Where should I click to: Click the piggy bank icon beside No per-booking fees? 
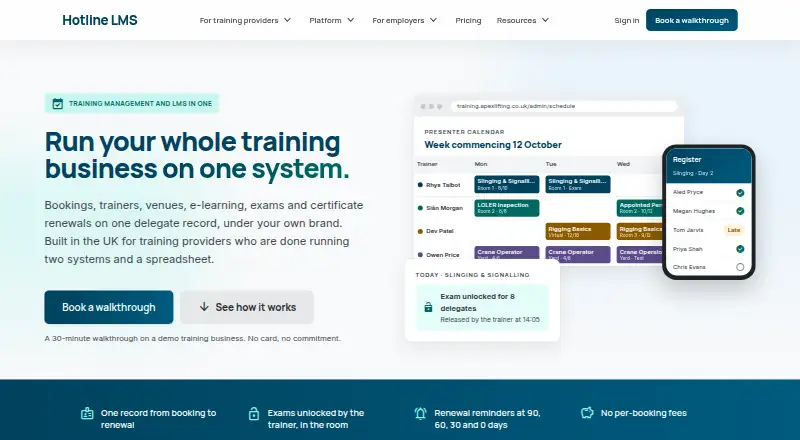pyautogui.click(x=587, y=413)
